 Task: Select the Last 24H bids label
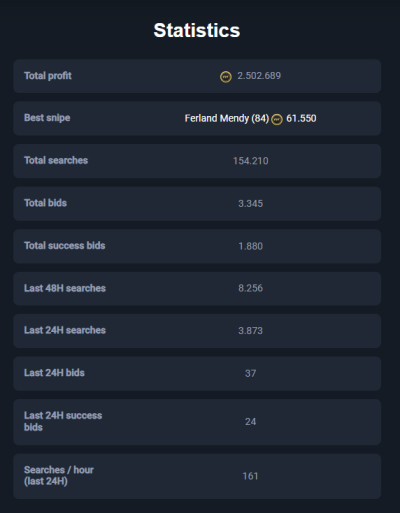54,373
